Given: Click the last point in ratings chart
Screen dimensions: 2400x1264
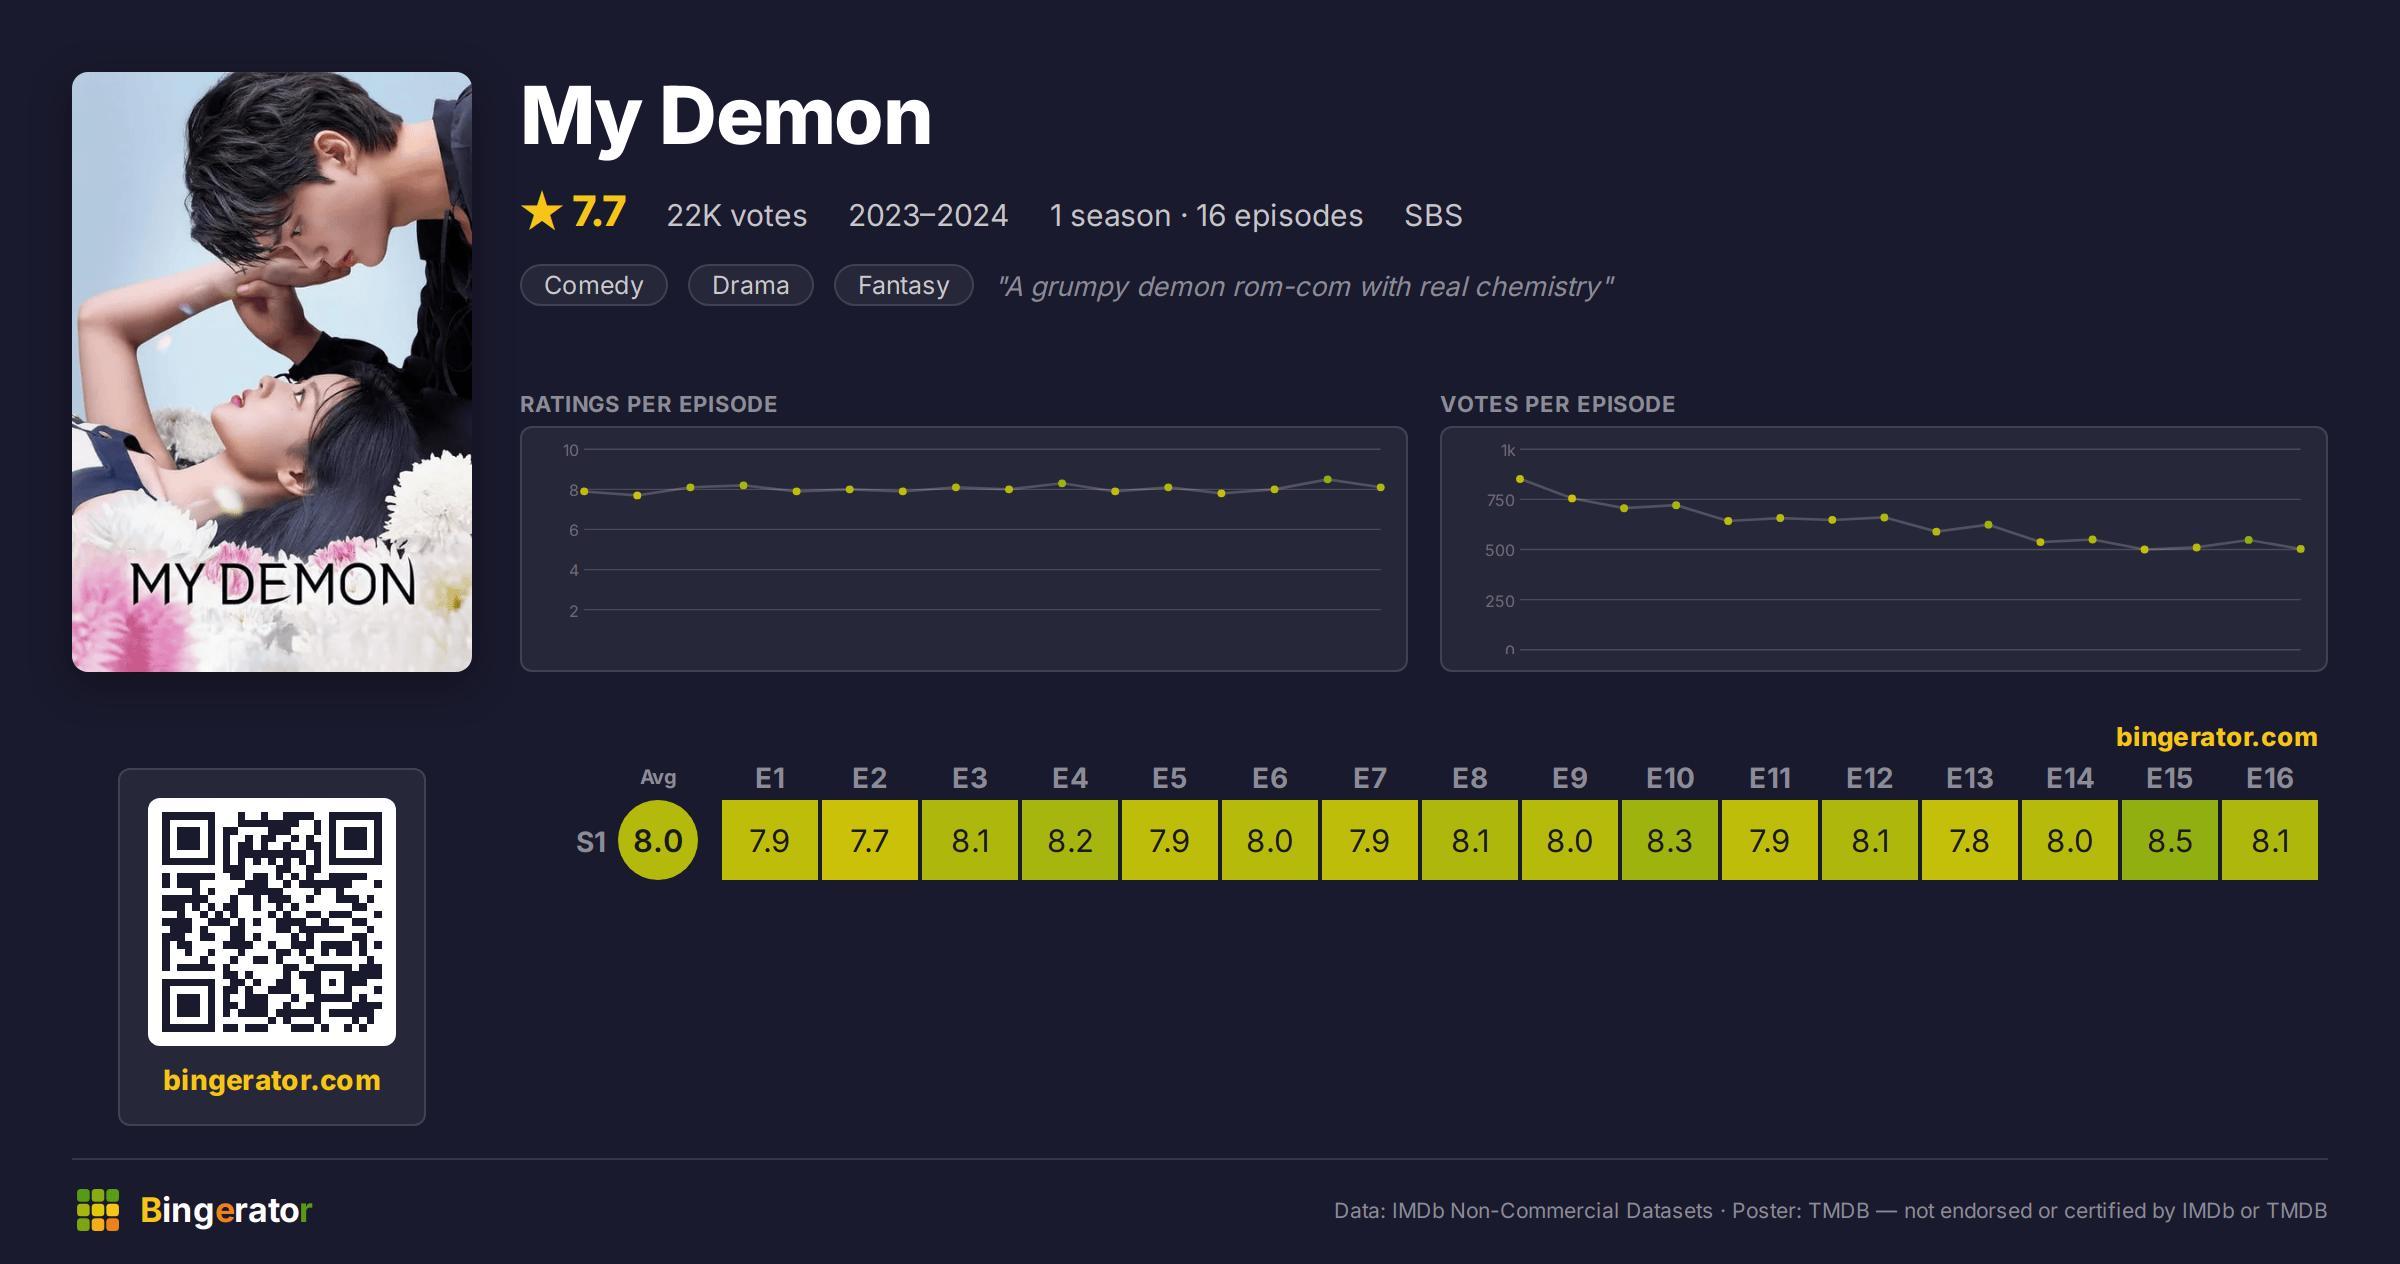Looking at the screenshot, I should (x=1381, y=487).
